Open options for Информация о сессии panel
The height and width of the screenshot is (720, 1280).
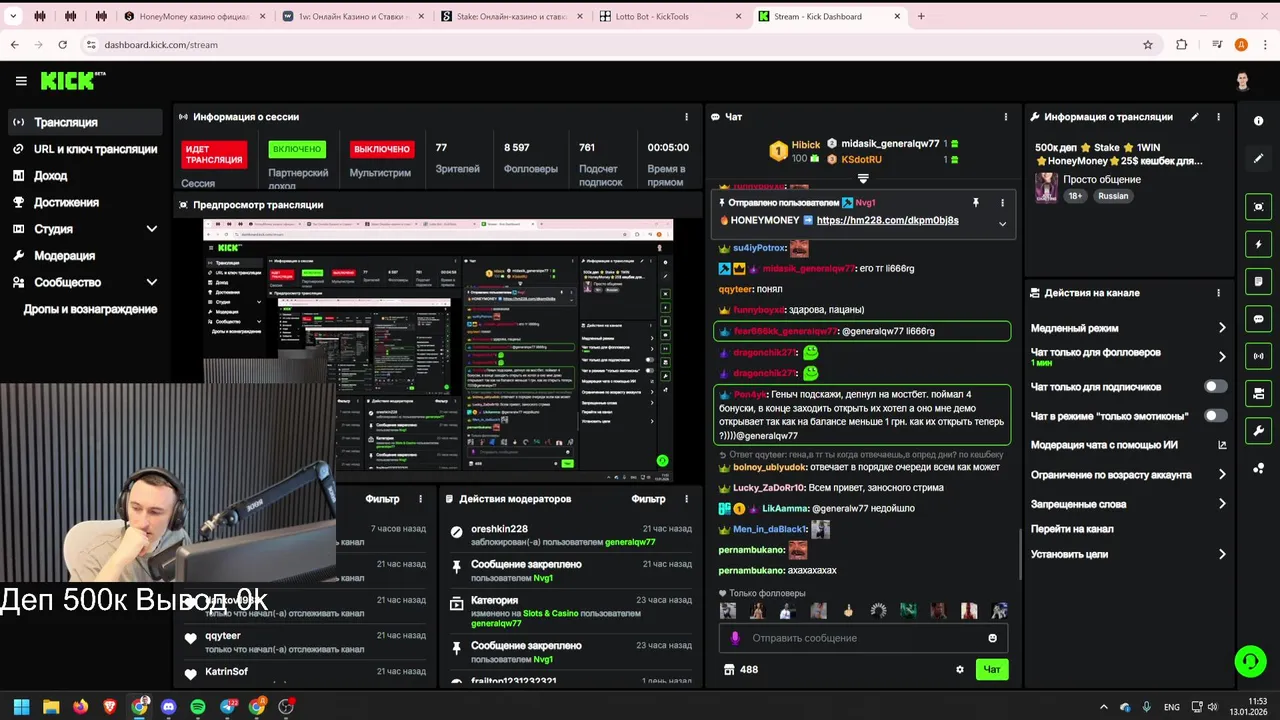click(686, 117)
